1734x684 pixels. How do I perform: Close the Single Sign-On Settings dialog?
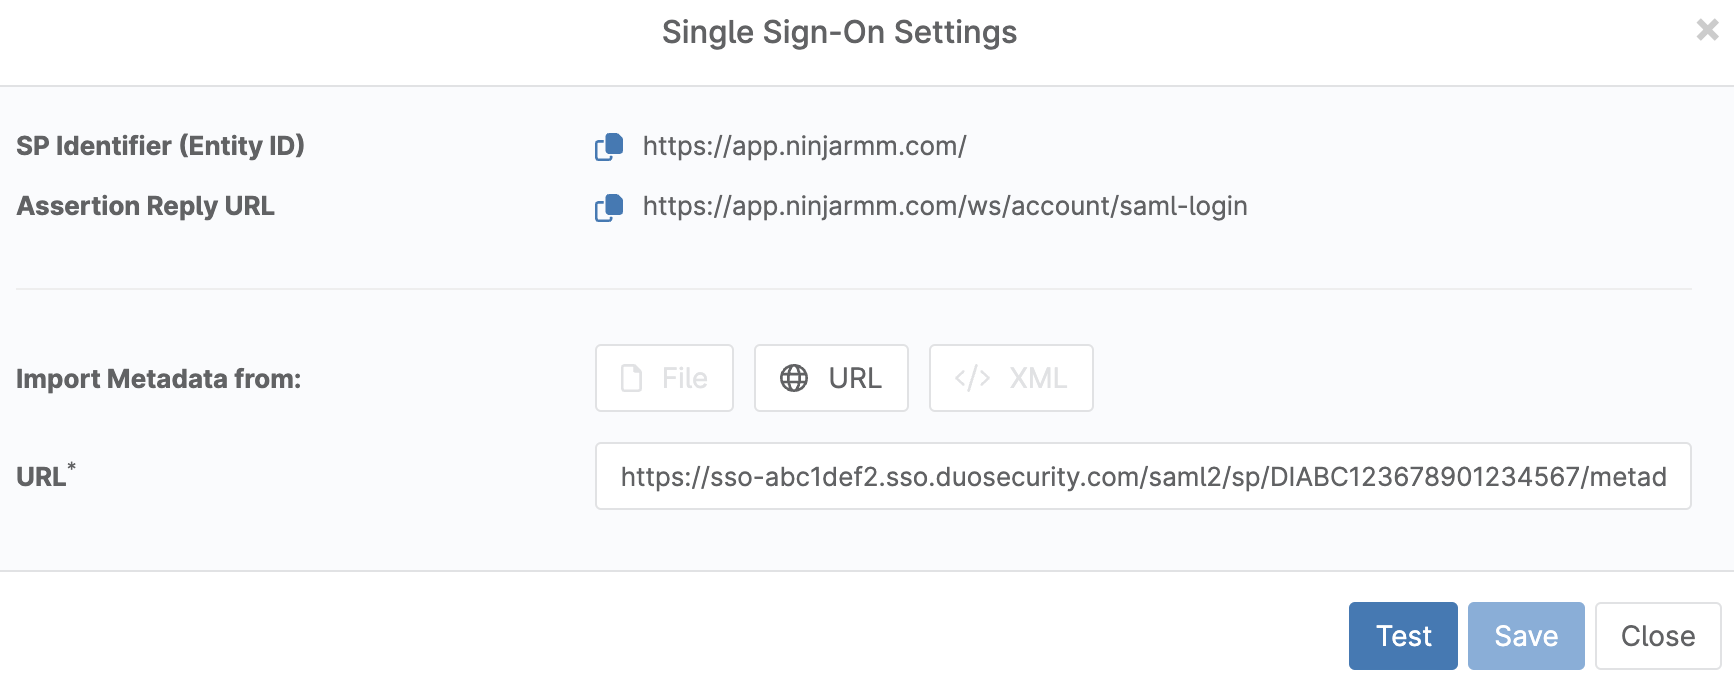click(1657, 635)
